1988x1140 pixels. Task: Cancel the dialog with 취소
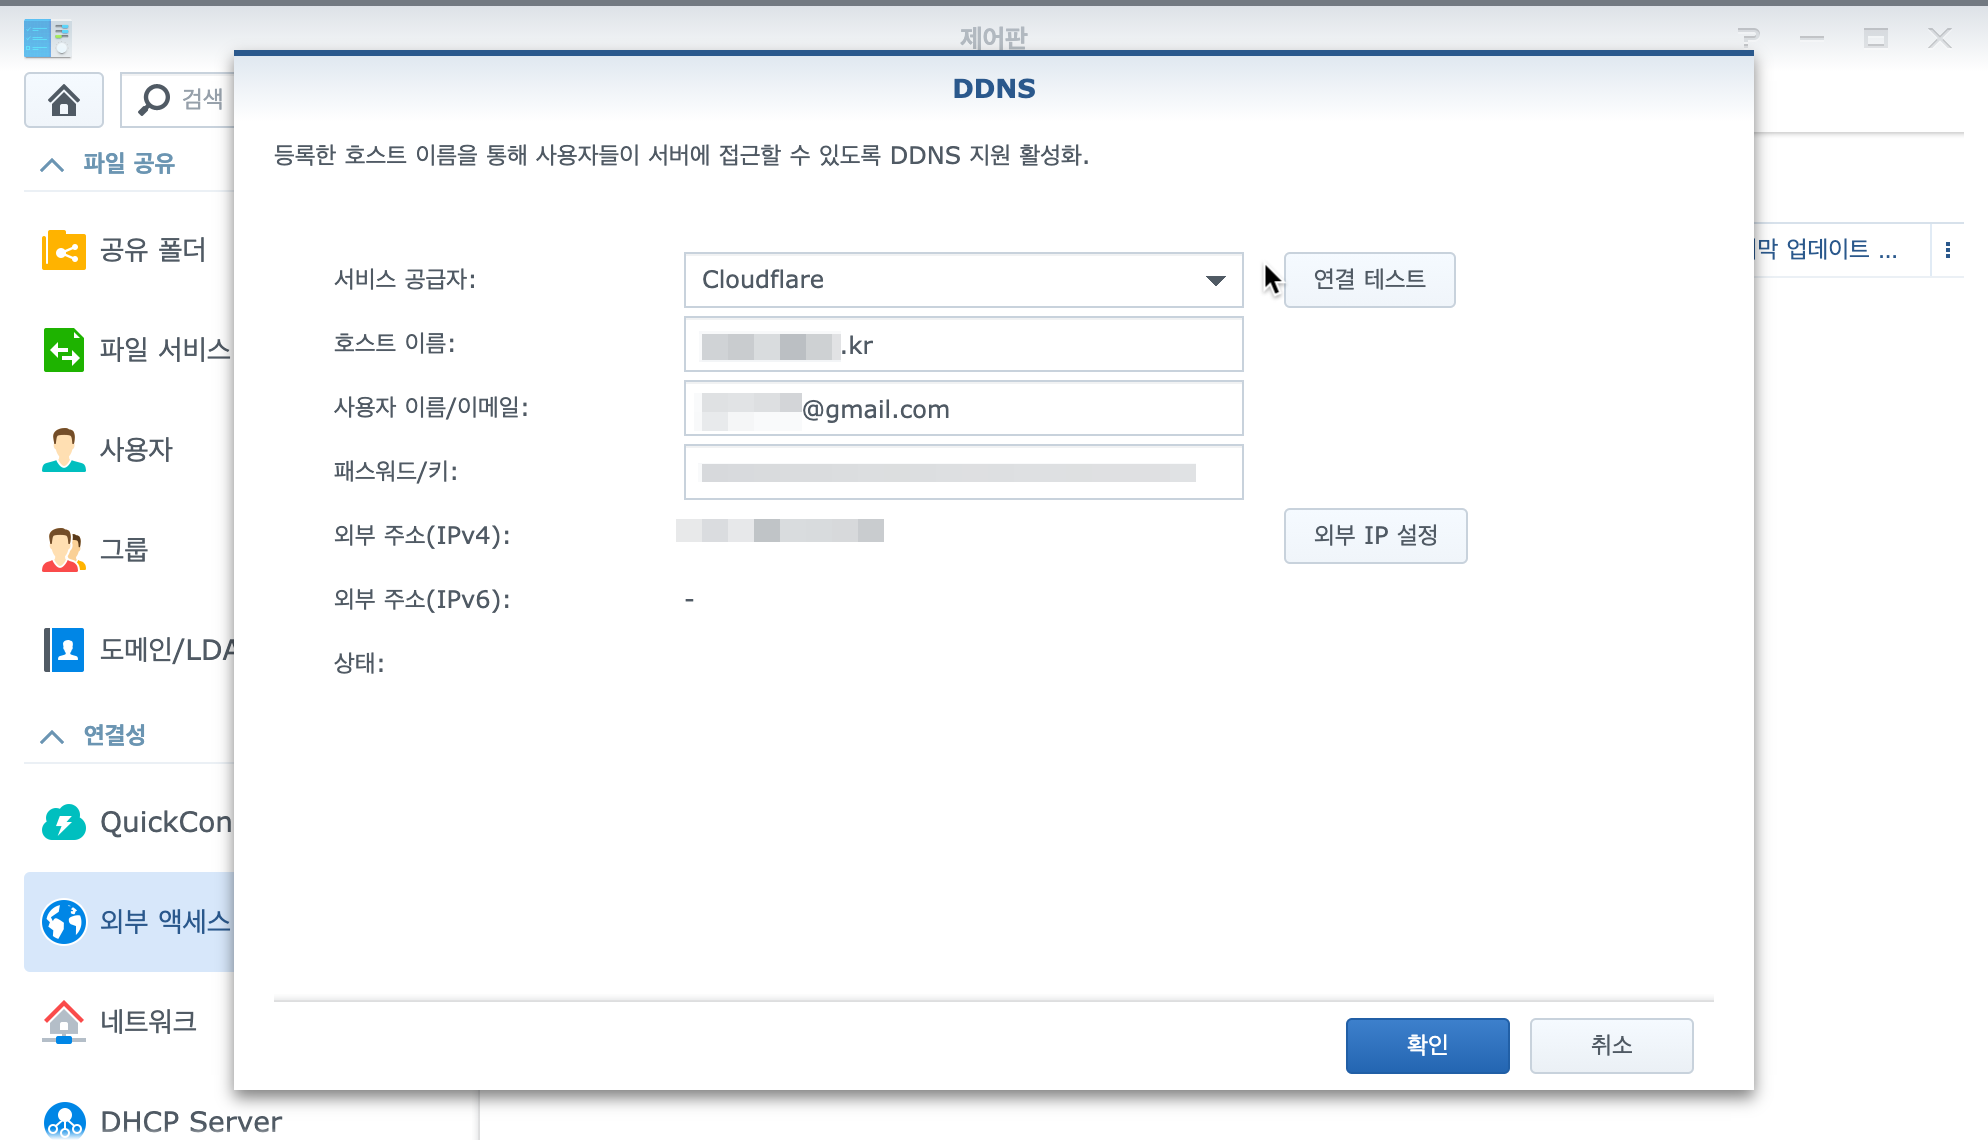tap(1611, 1045)
